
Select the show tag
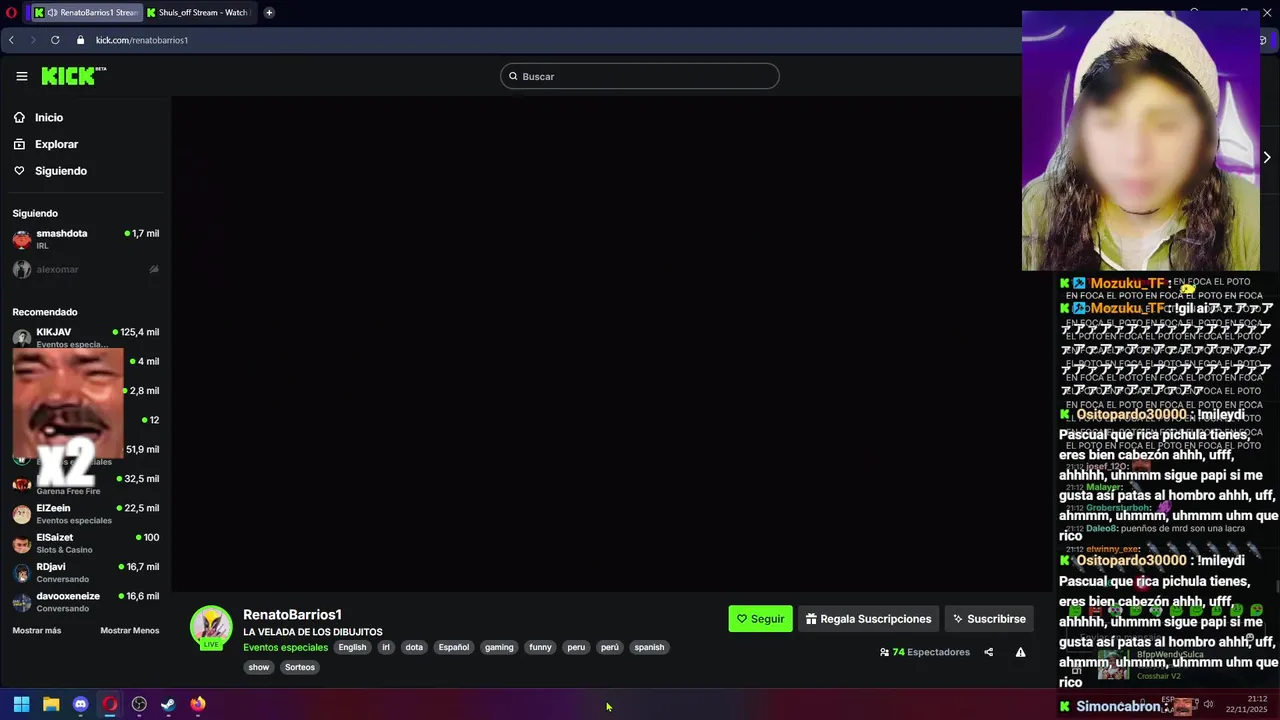(259, 667)
